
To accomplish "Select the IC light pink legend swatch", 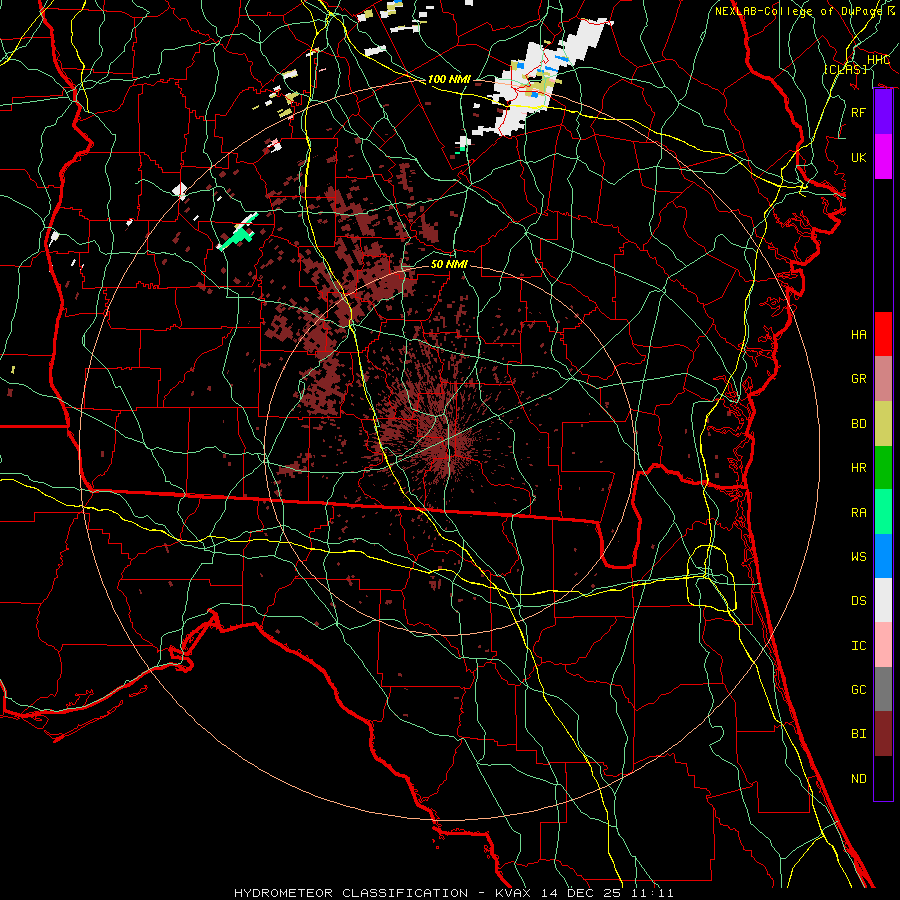I will [883, 645].
